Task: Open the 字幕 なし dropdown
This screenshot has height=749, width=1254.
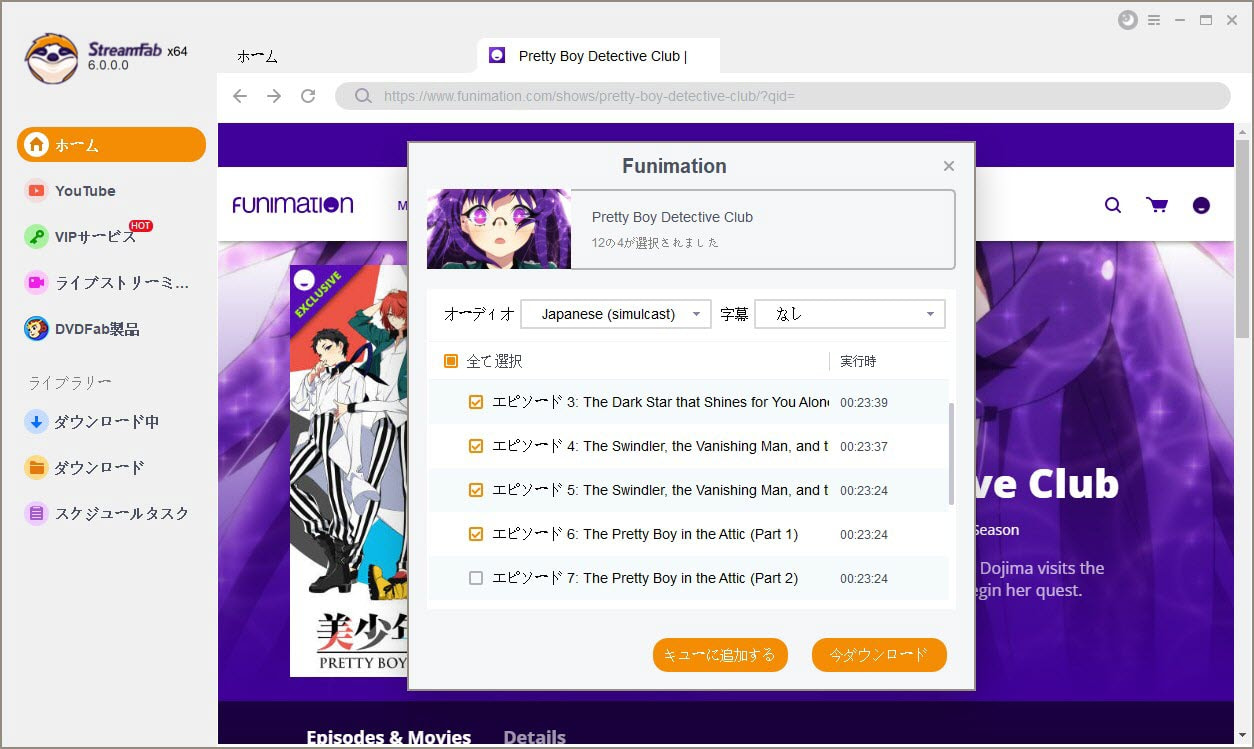Action: click(850, 314)
